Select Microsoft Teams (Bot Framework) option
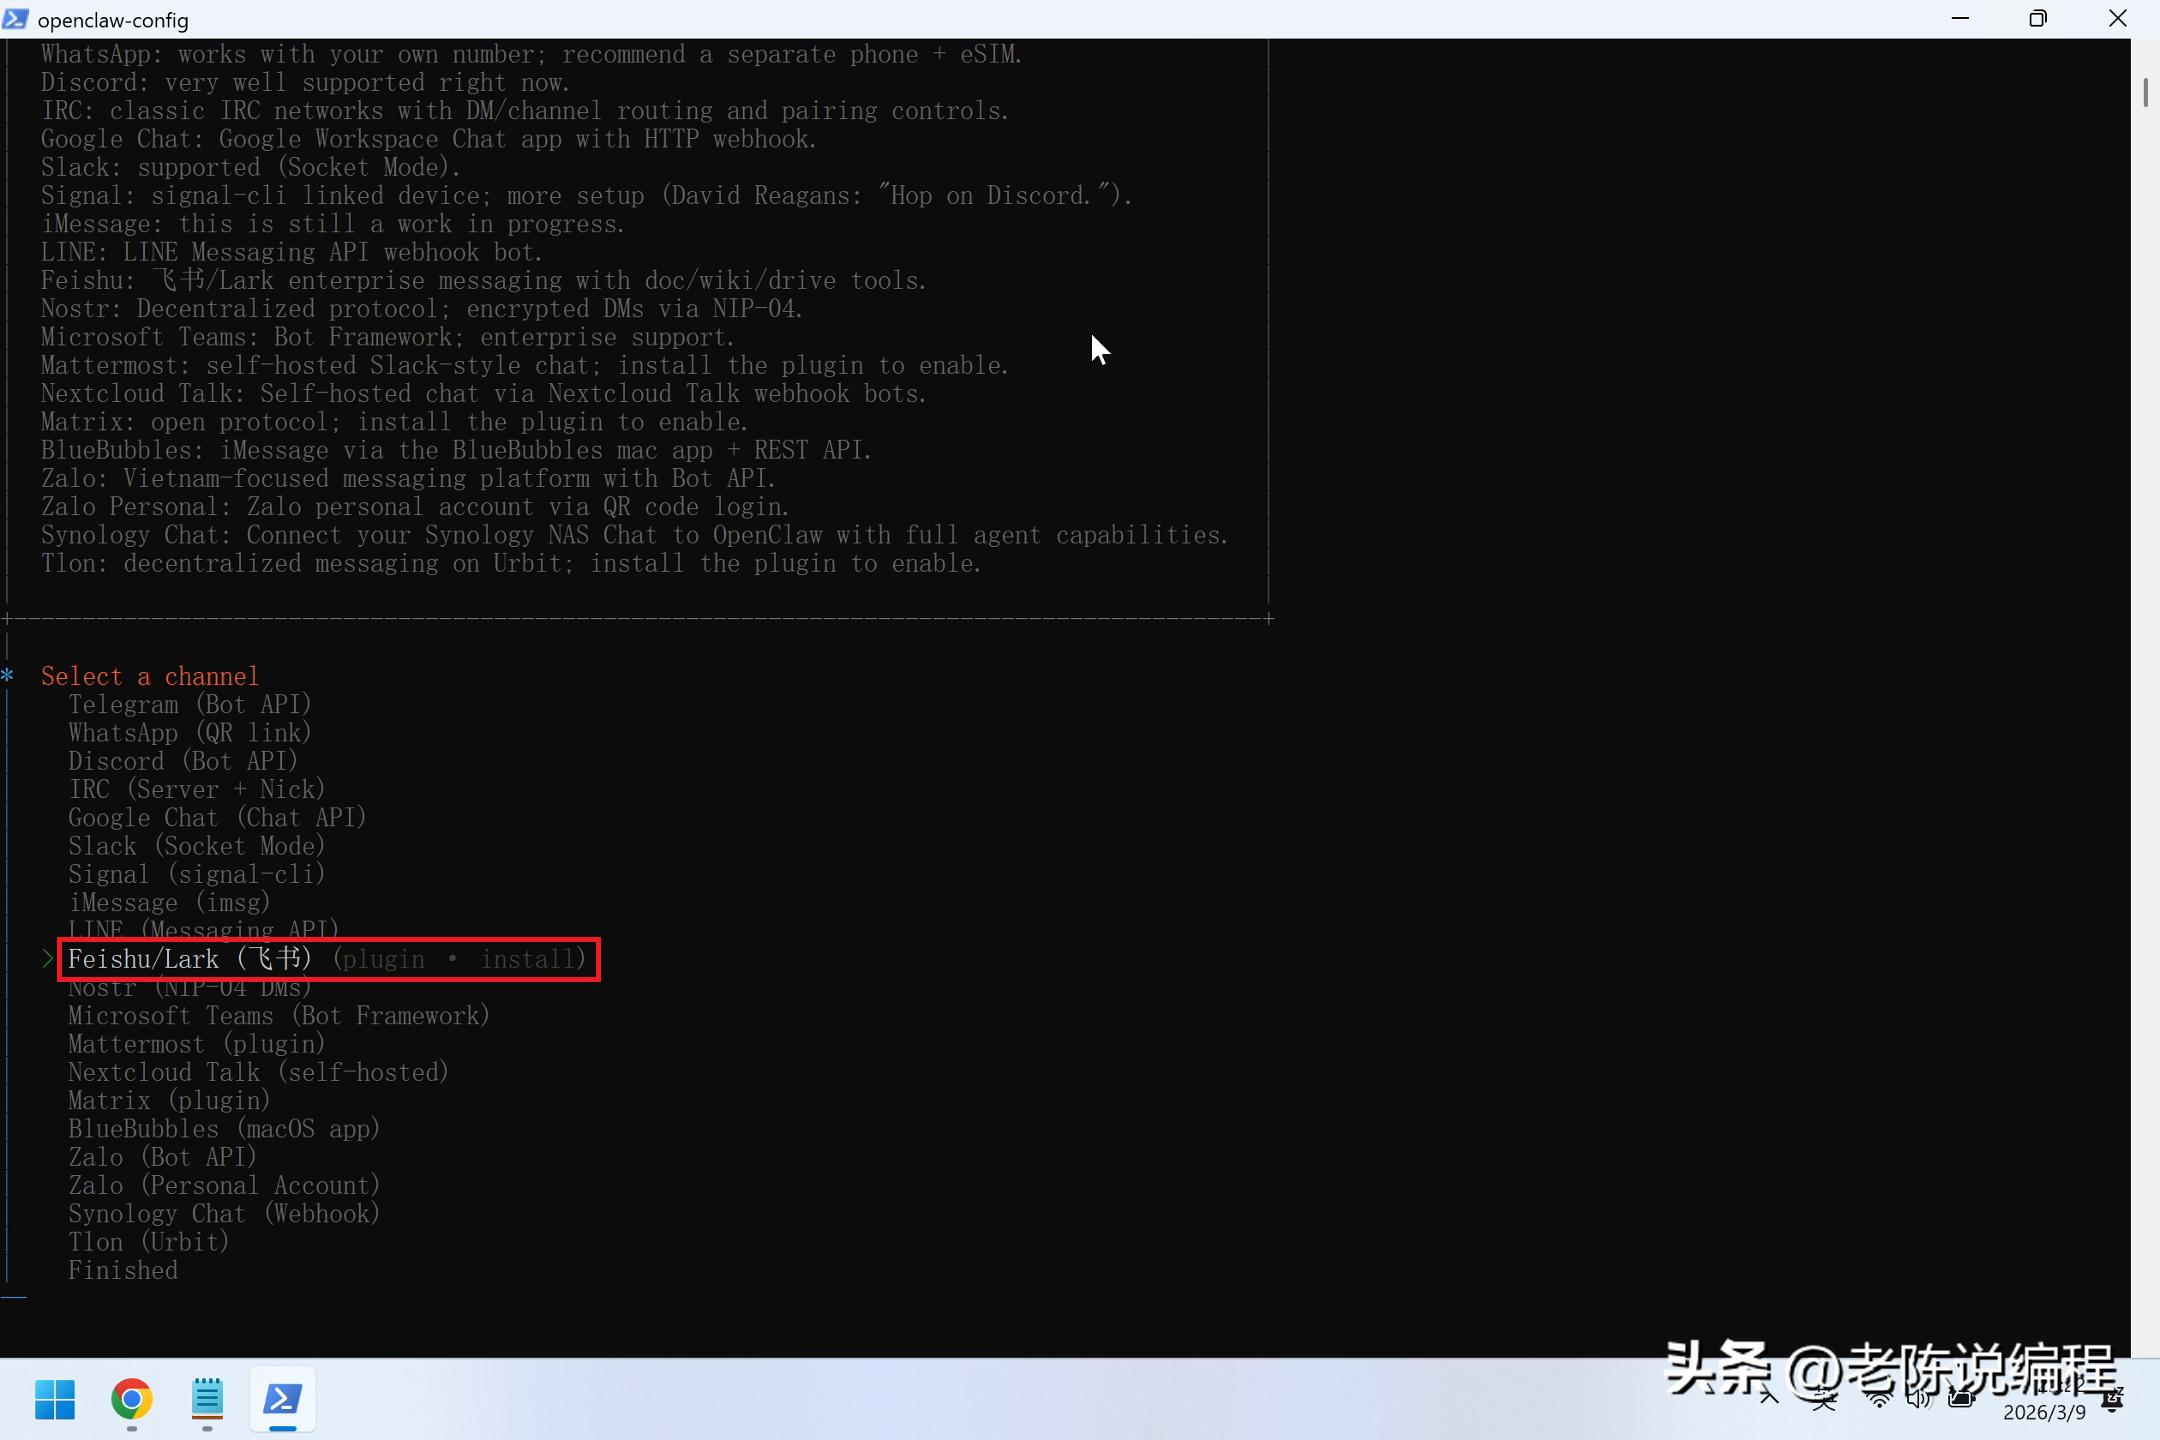Viewport: 2160px width, 1440px height. tap(278, 1016)
